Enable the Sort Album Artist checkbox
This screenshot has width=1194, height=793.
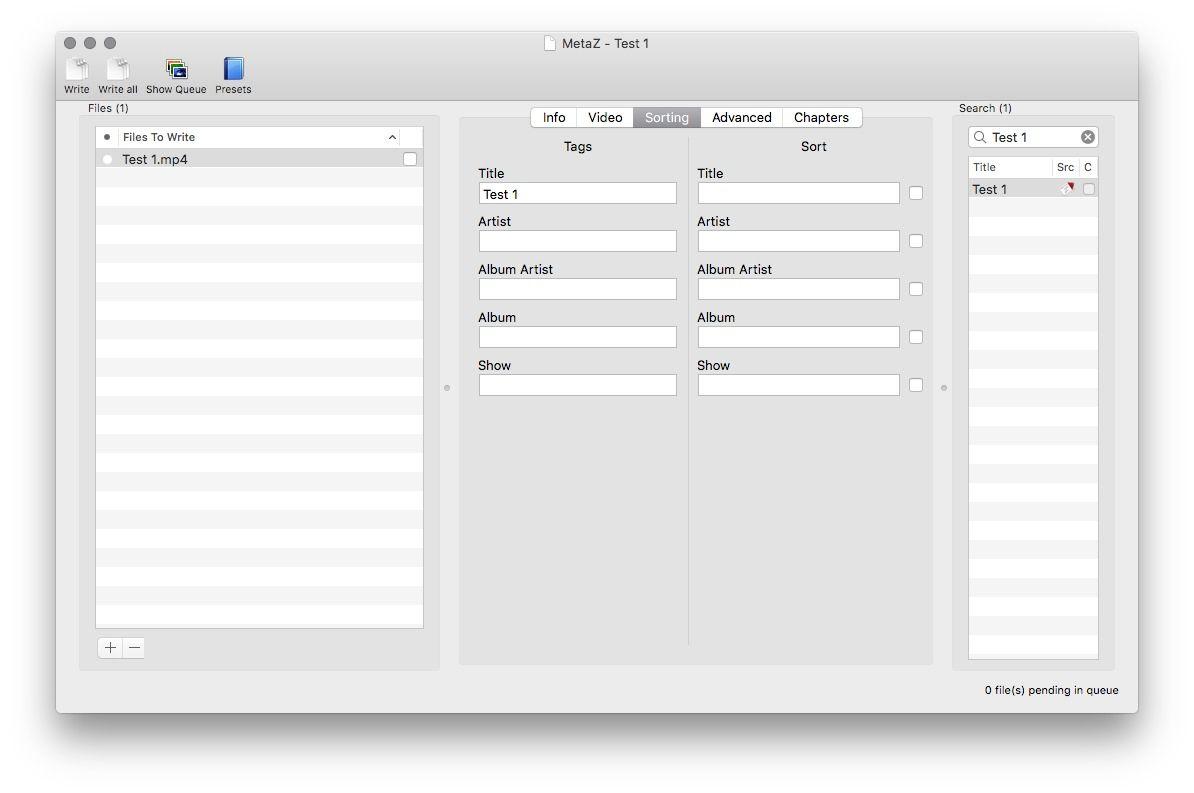click(916, 289)
